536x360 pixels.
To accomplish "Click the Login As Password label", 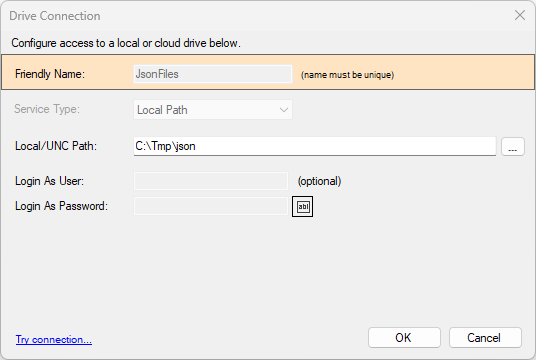I will [x=62, y=206].
